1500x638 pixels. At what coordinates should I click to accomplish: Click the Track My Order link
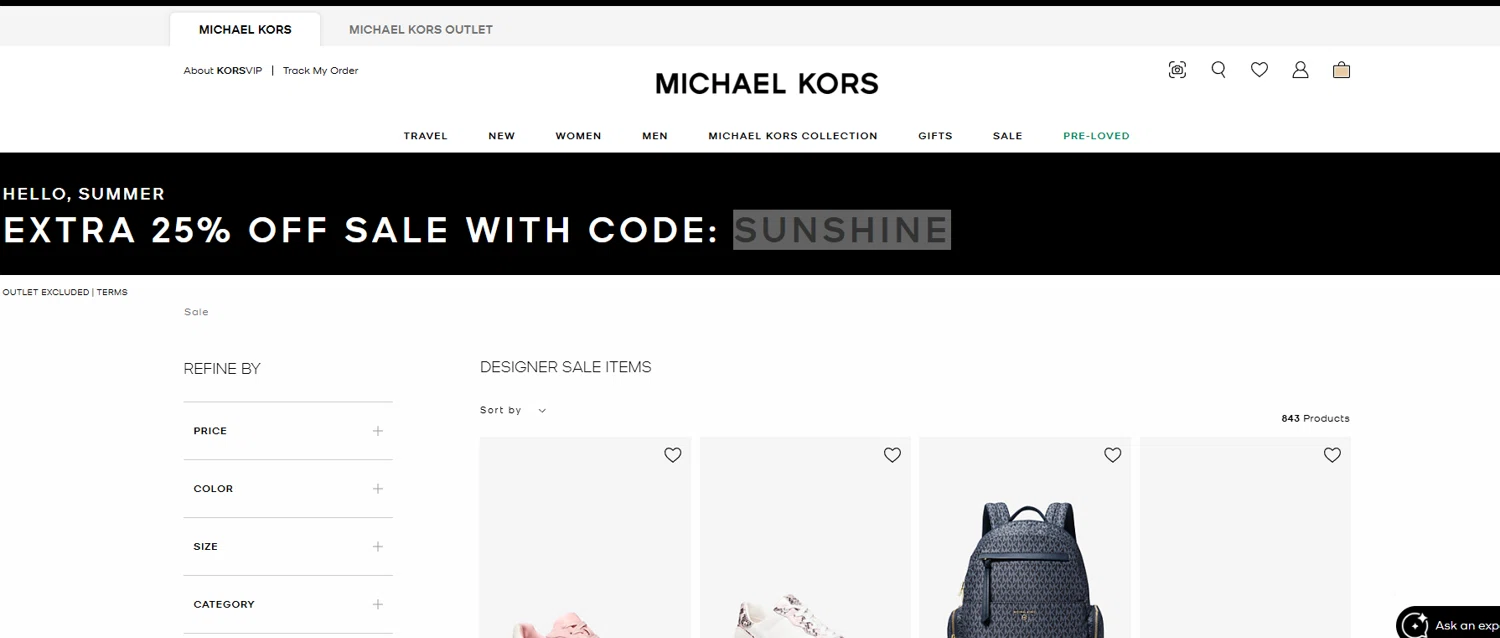(x=320, y=71)
